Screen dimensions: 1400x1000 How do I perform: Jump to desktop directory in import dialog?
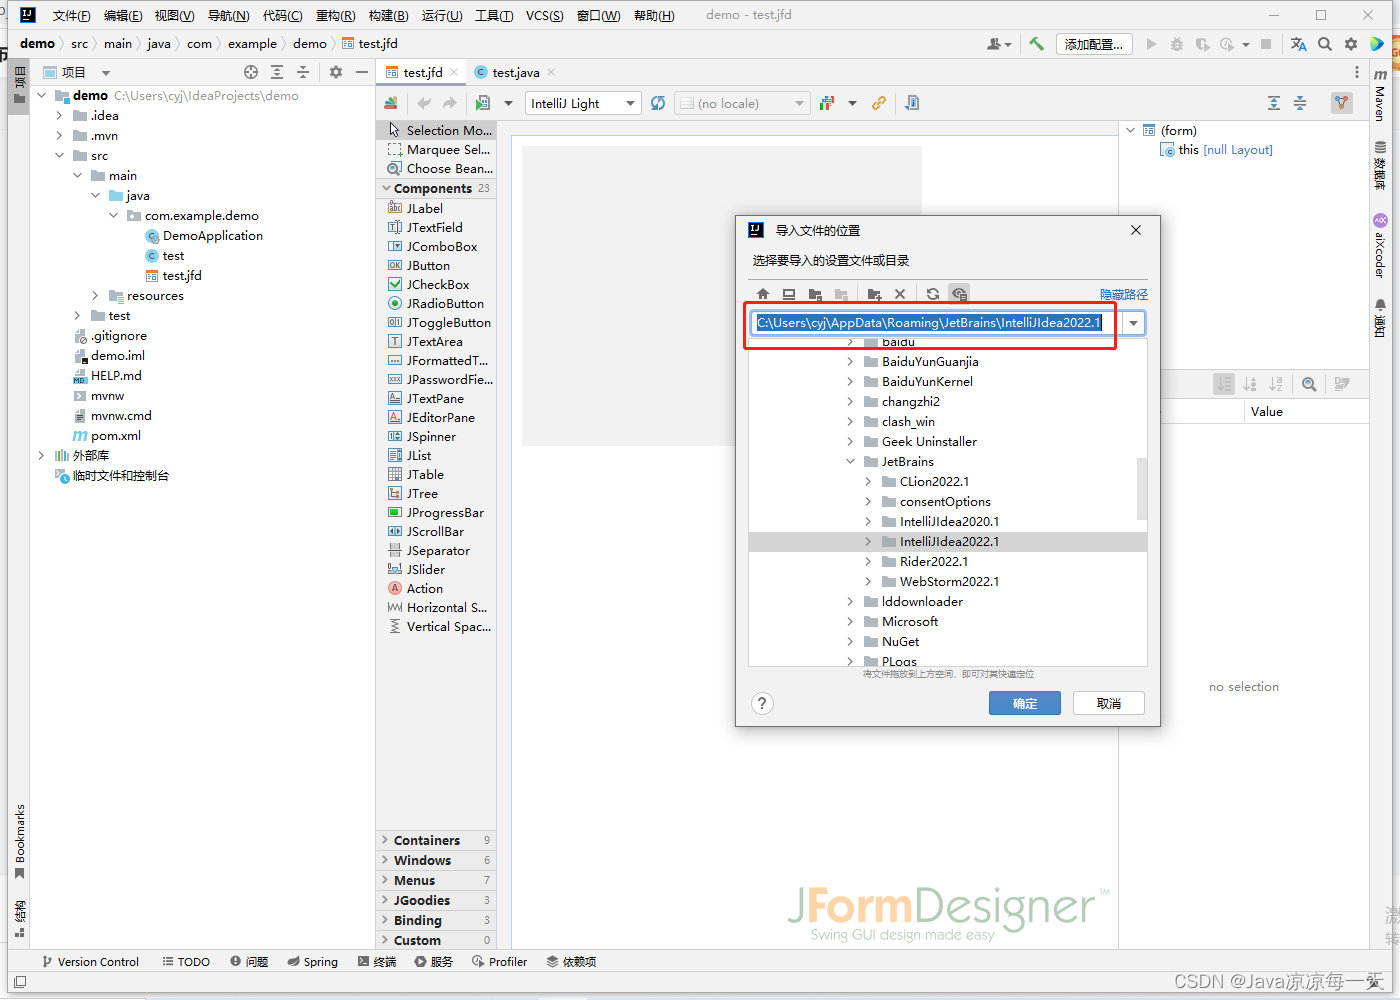coord(789,294)
